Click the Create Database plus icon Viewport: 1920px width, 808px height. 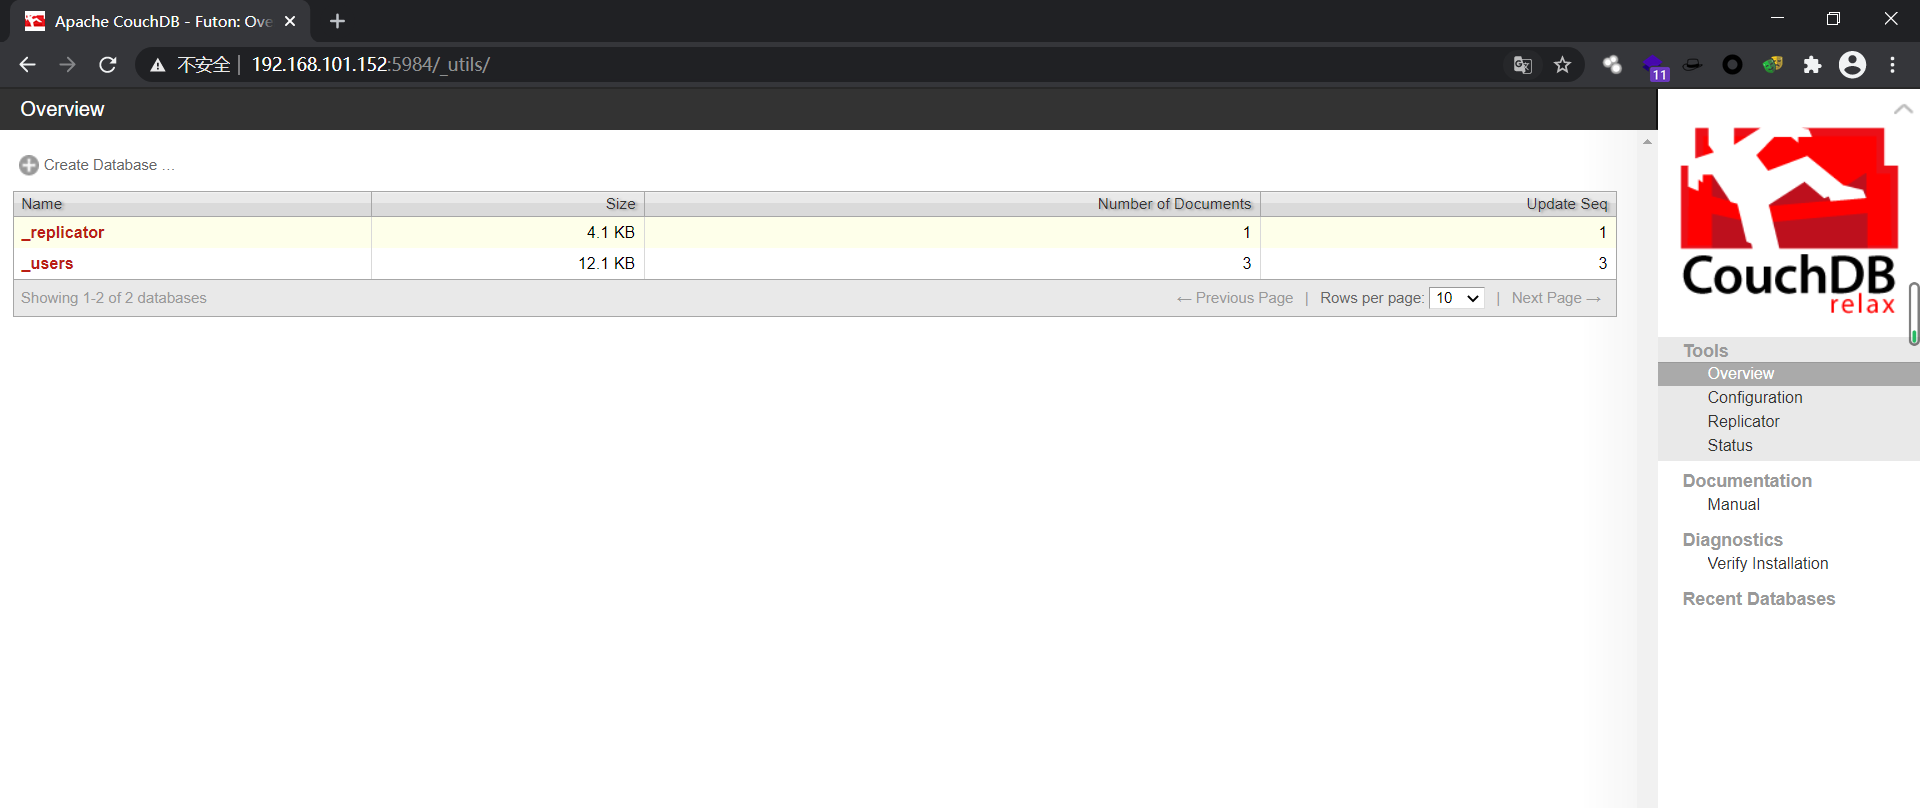[x=29, y=165]
